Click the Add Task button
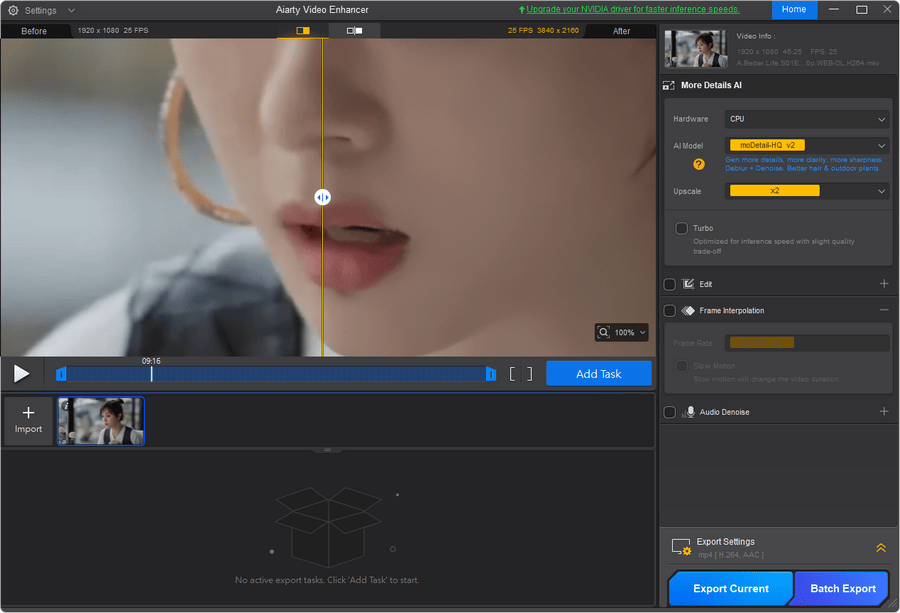This screenshot has width=900, height=613. [x=599, y=374]
